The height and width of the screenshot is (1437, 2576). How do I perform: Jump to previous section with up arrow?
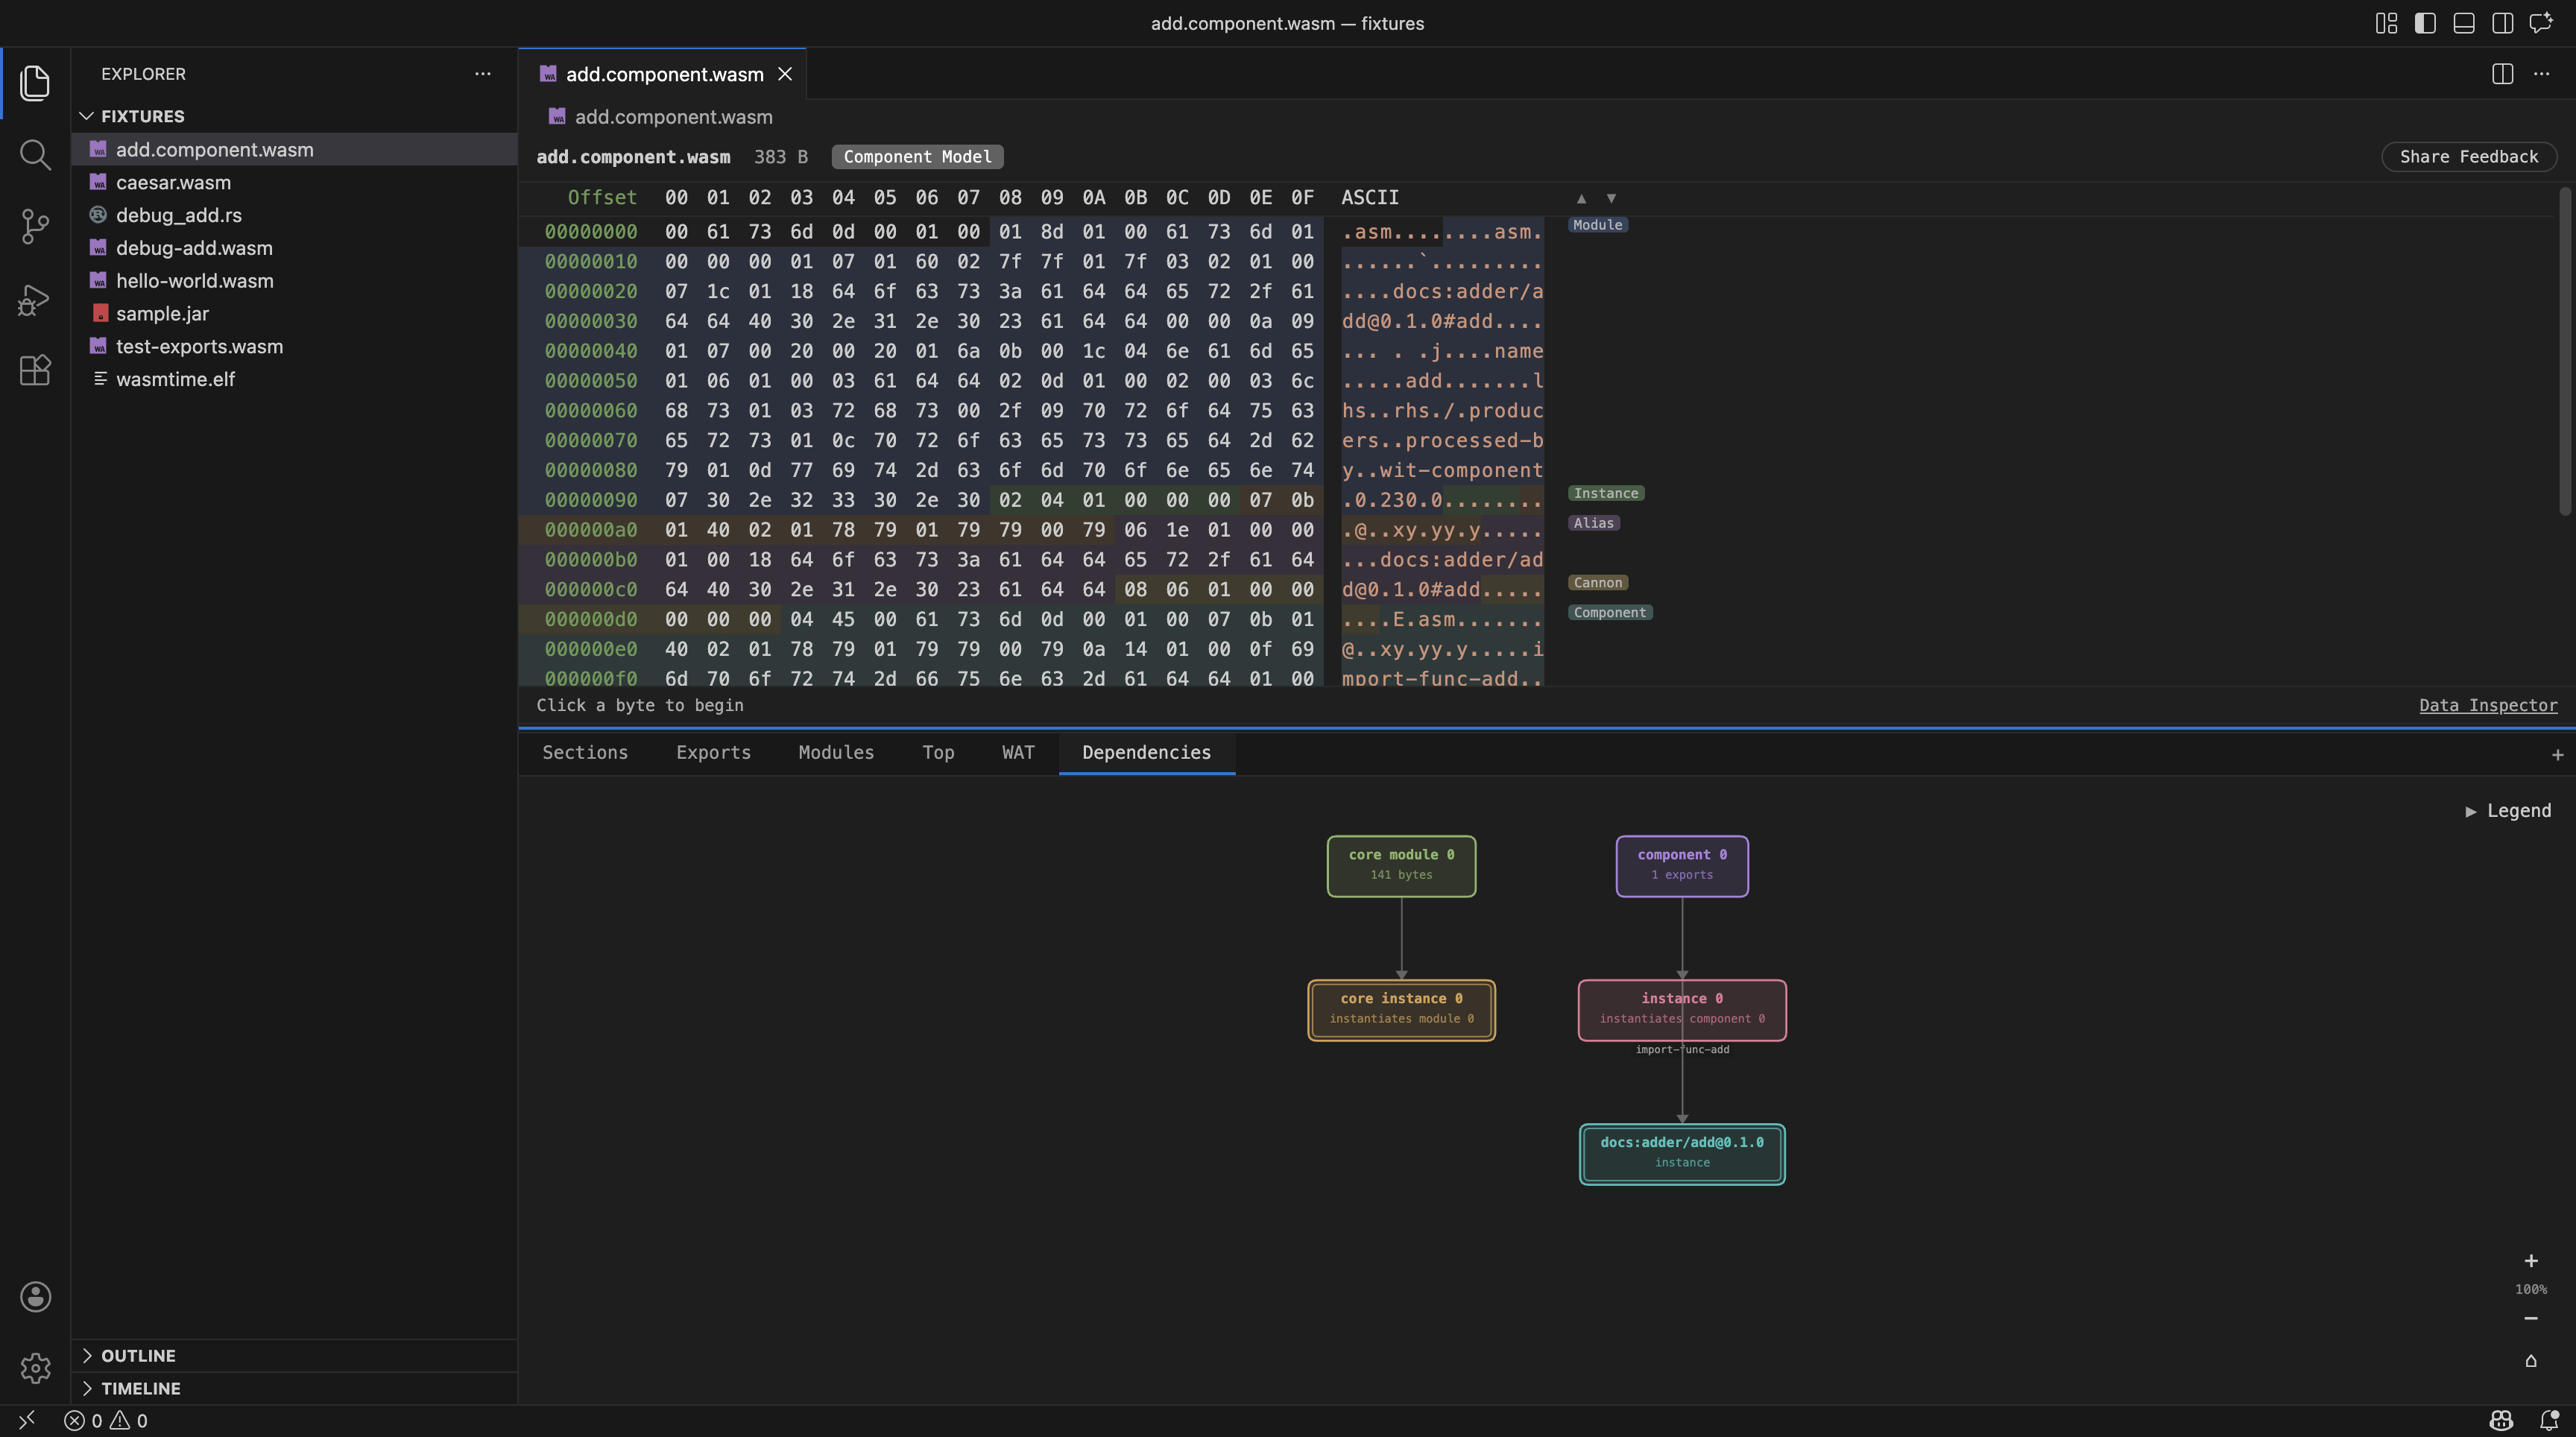[1581, 198]
